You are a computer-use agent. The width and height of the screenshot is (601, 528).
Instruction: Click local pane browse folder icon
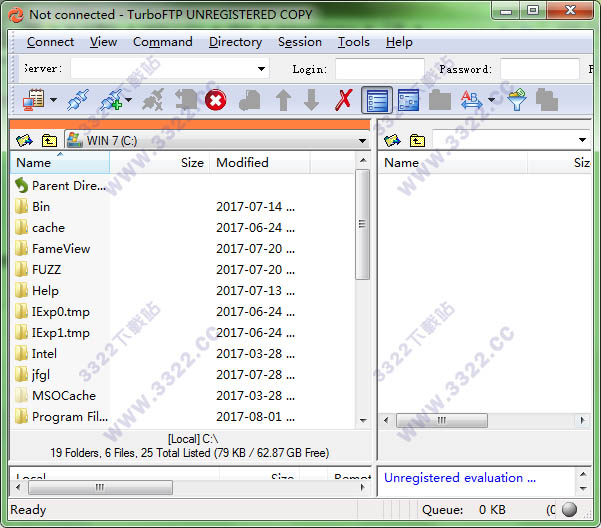coord(25,141)
